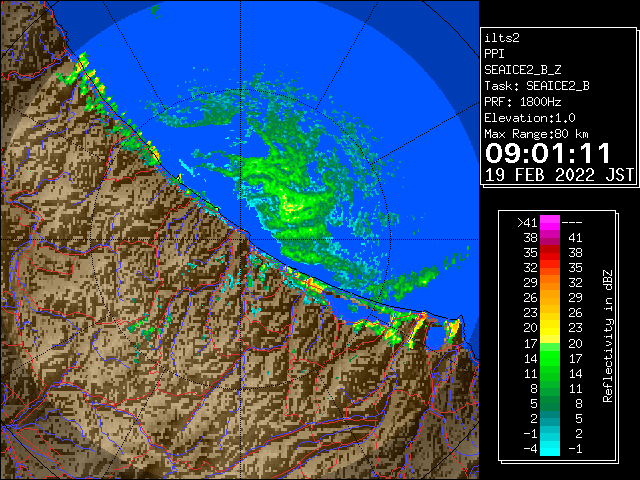
Task: Pick the magenta swatch for above 41 dBZ
Action: click(550, 223)
